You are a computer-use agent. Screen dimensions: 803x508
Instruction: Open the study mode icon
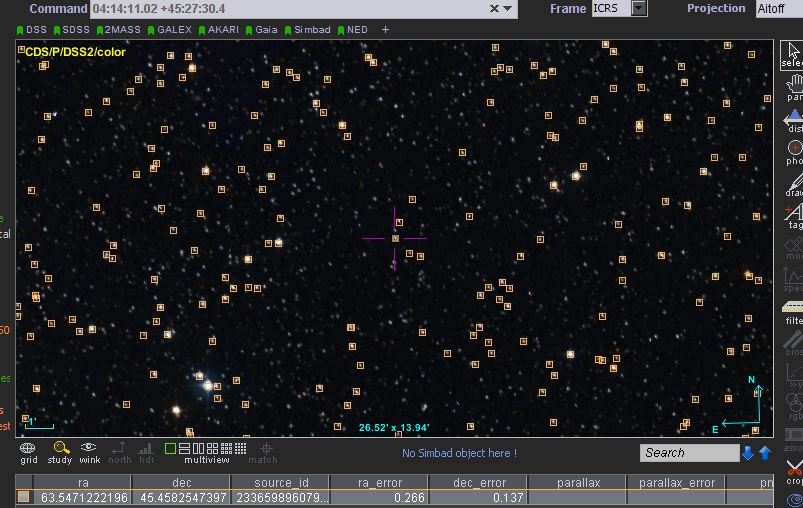[61, 449]
